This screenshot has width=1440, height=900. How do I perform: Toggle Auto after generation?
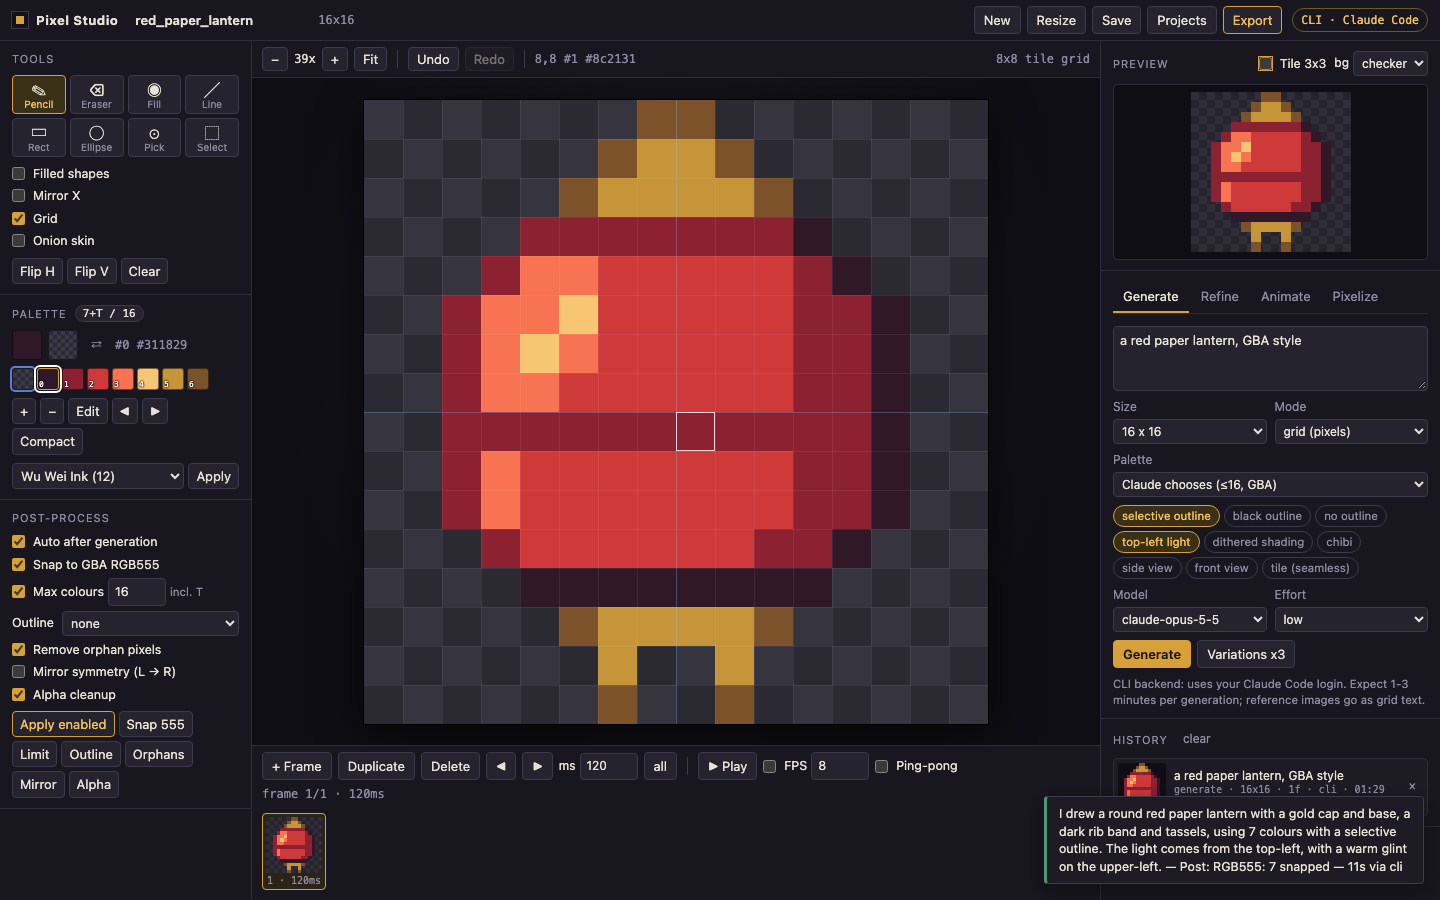point(18,542)
